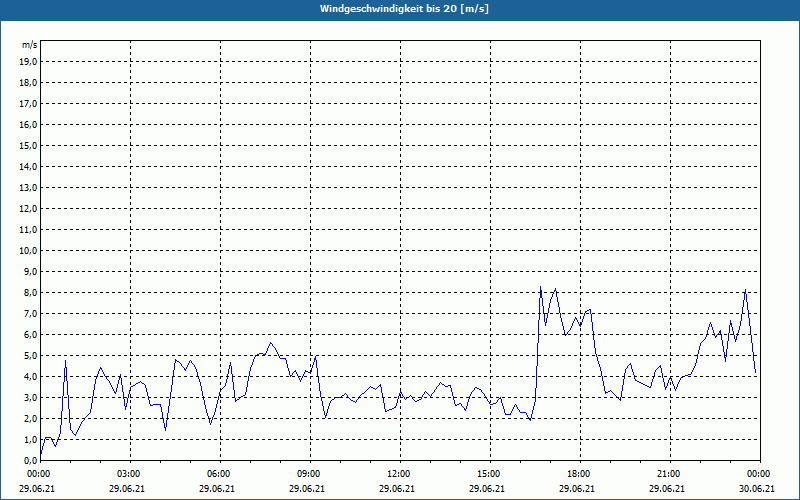Viewport: 800px width, 500px height.
Task: Click the 6,0 y-axis label
Action: [x=31, y=335]
